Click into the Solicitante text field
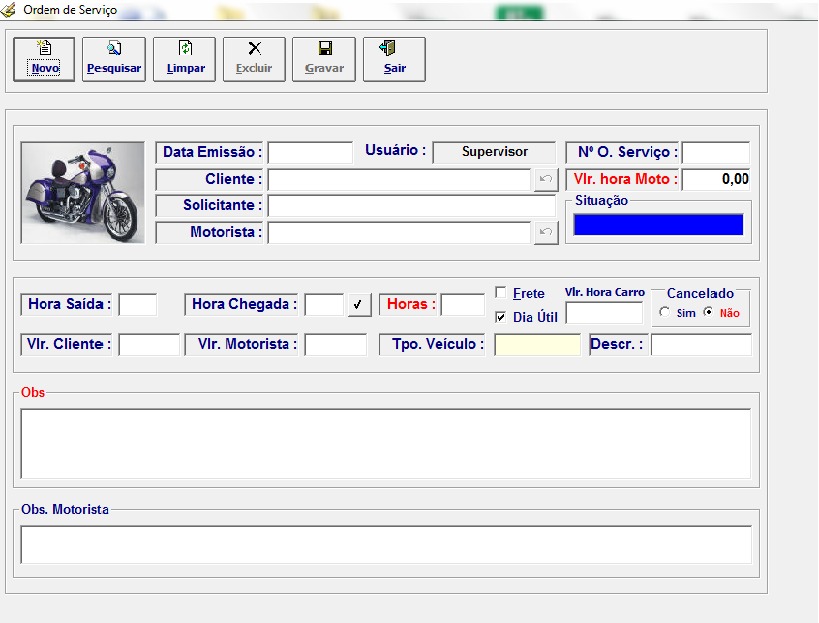 [x=411, y=206]
